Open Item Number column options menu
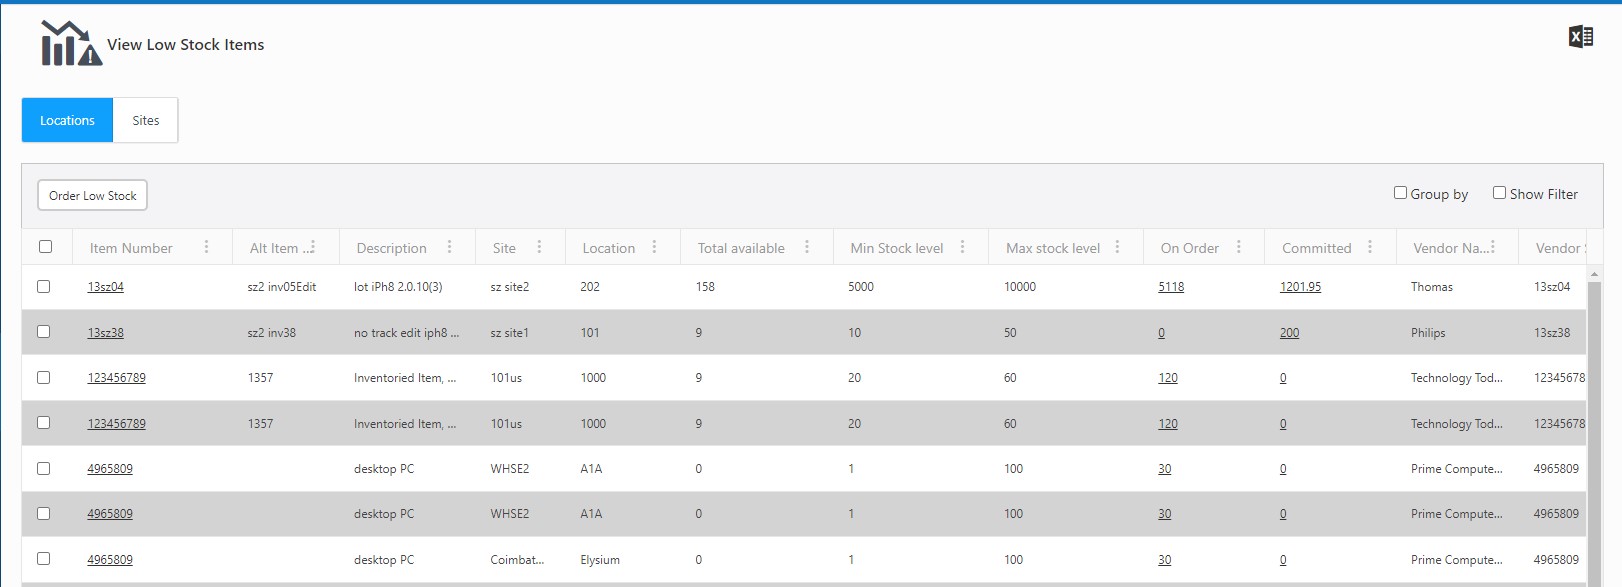Image resolution: width=1622 pixels, height=587 pixels. coord(206,247)
